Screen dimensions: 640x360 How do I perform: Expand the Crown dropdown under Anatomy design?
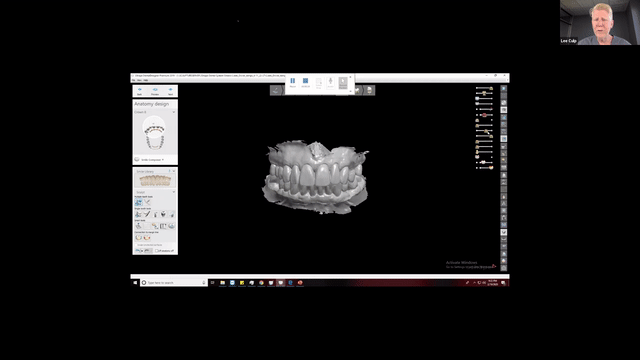173,112
